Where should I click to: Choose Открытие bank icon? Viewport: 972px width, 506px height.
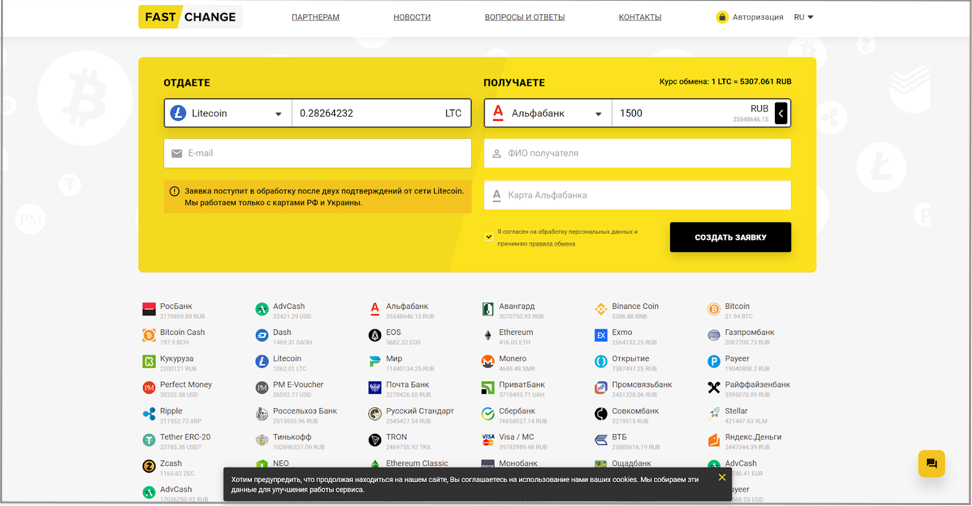(601, 362)
